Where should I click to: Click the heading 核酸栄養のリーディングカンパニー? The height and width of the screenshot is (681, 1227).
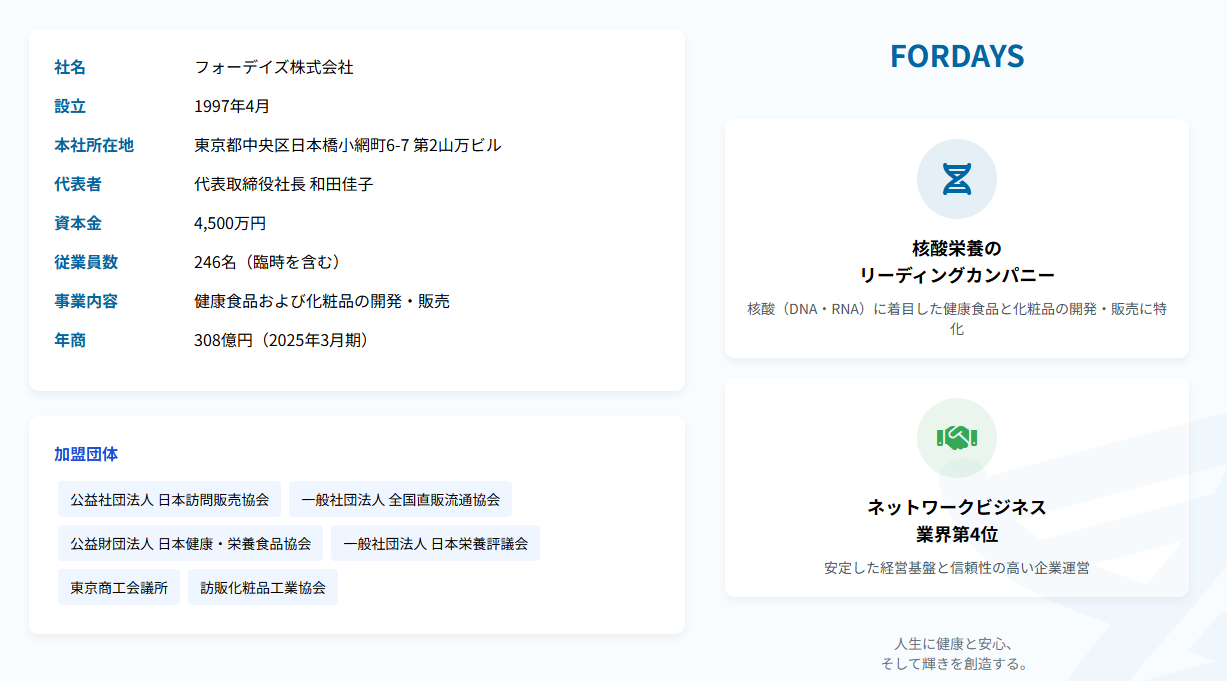[957, 261]
